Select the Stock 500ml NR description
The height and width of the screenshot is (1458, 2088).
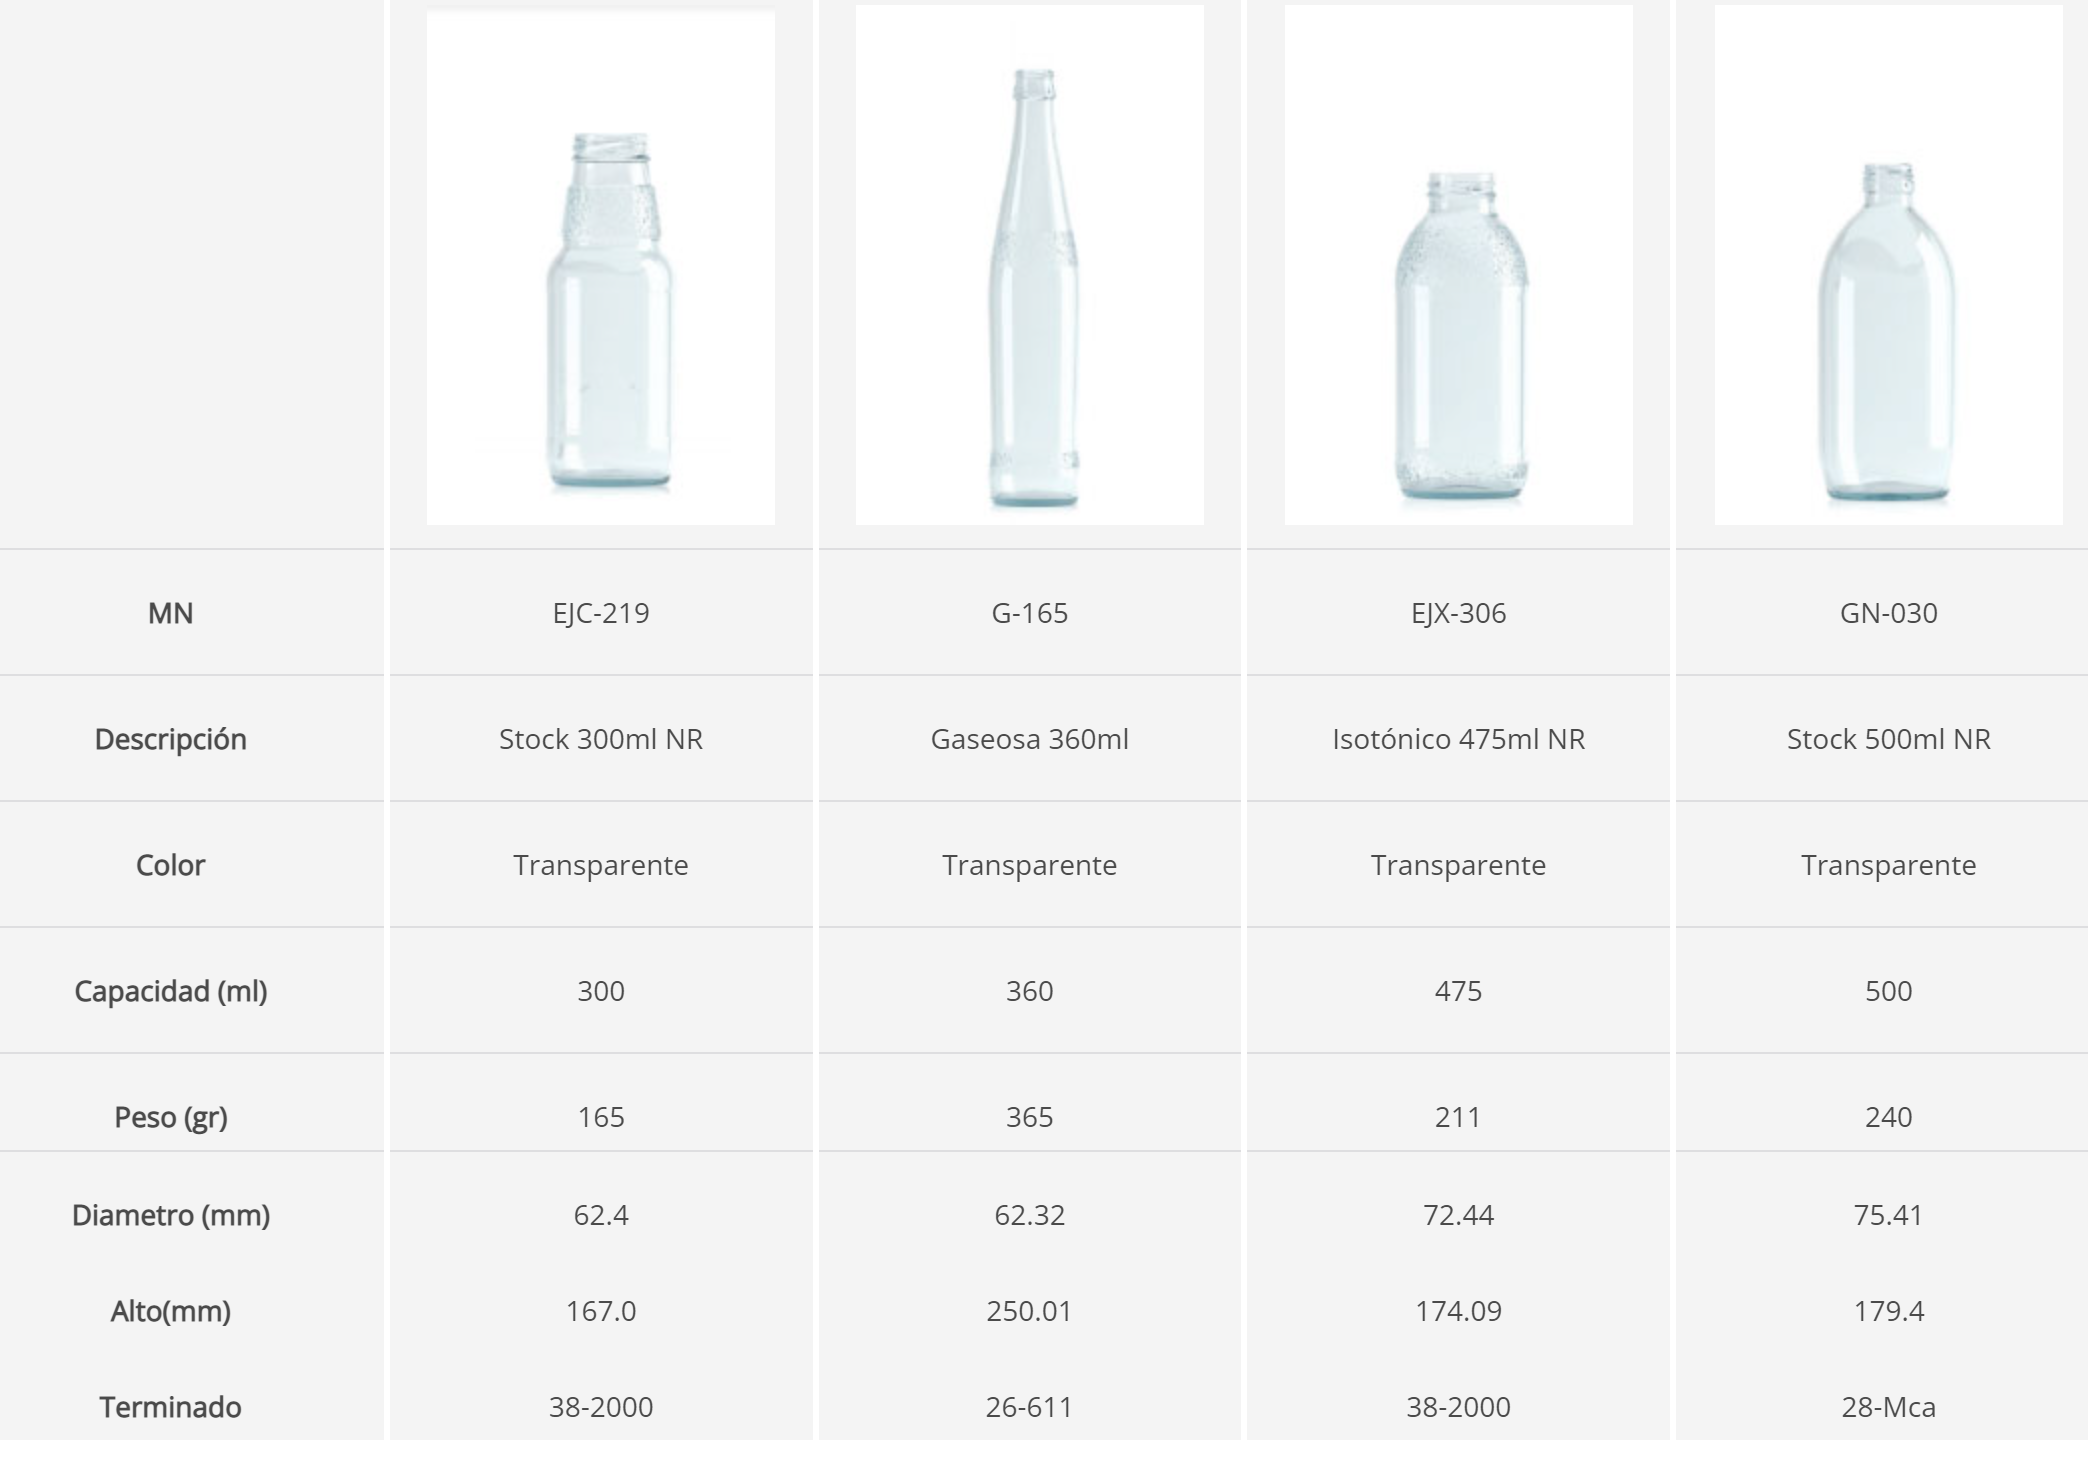pos(1888,739)
